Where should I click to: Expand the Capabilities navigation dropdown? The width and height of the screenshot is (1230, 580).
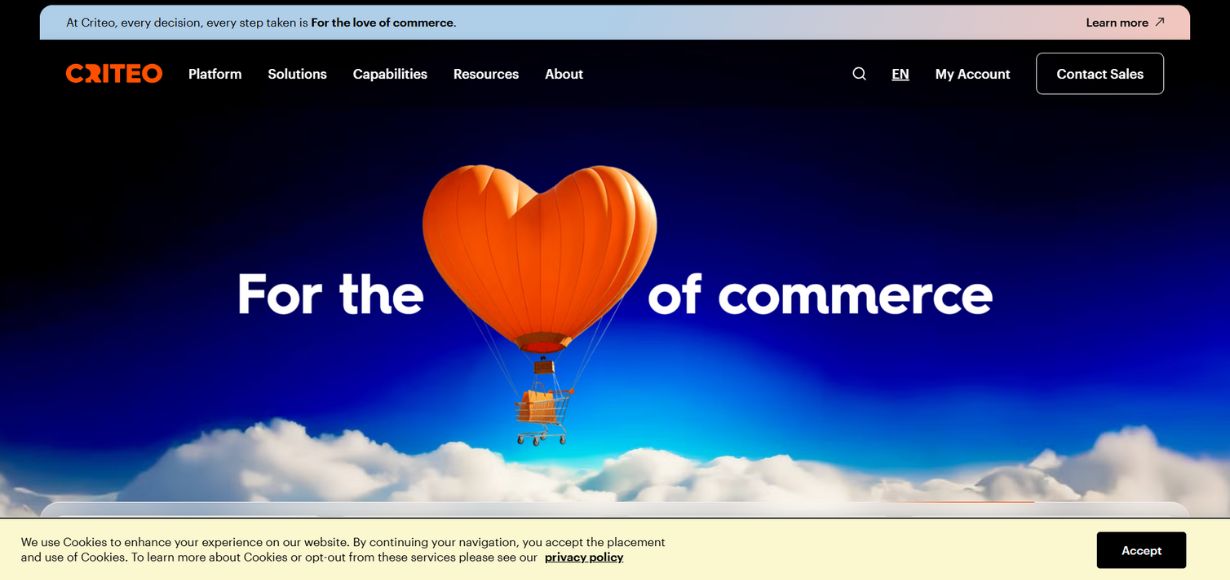coord(389,73)
